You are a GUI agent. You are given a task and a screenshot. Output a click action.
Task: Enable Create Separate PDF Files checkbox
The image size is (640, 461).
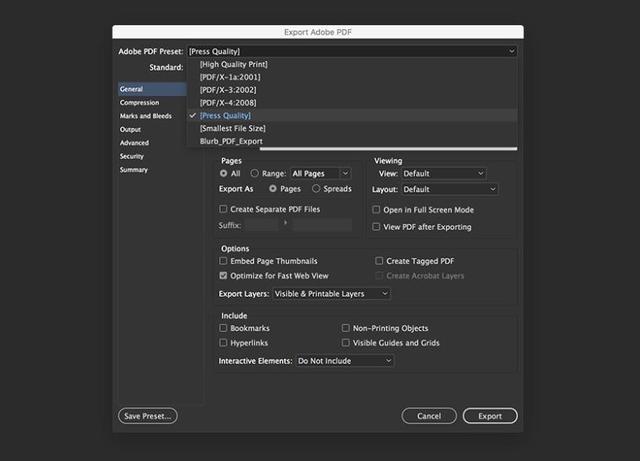coord(223,209)
